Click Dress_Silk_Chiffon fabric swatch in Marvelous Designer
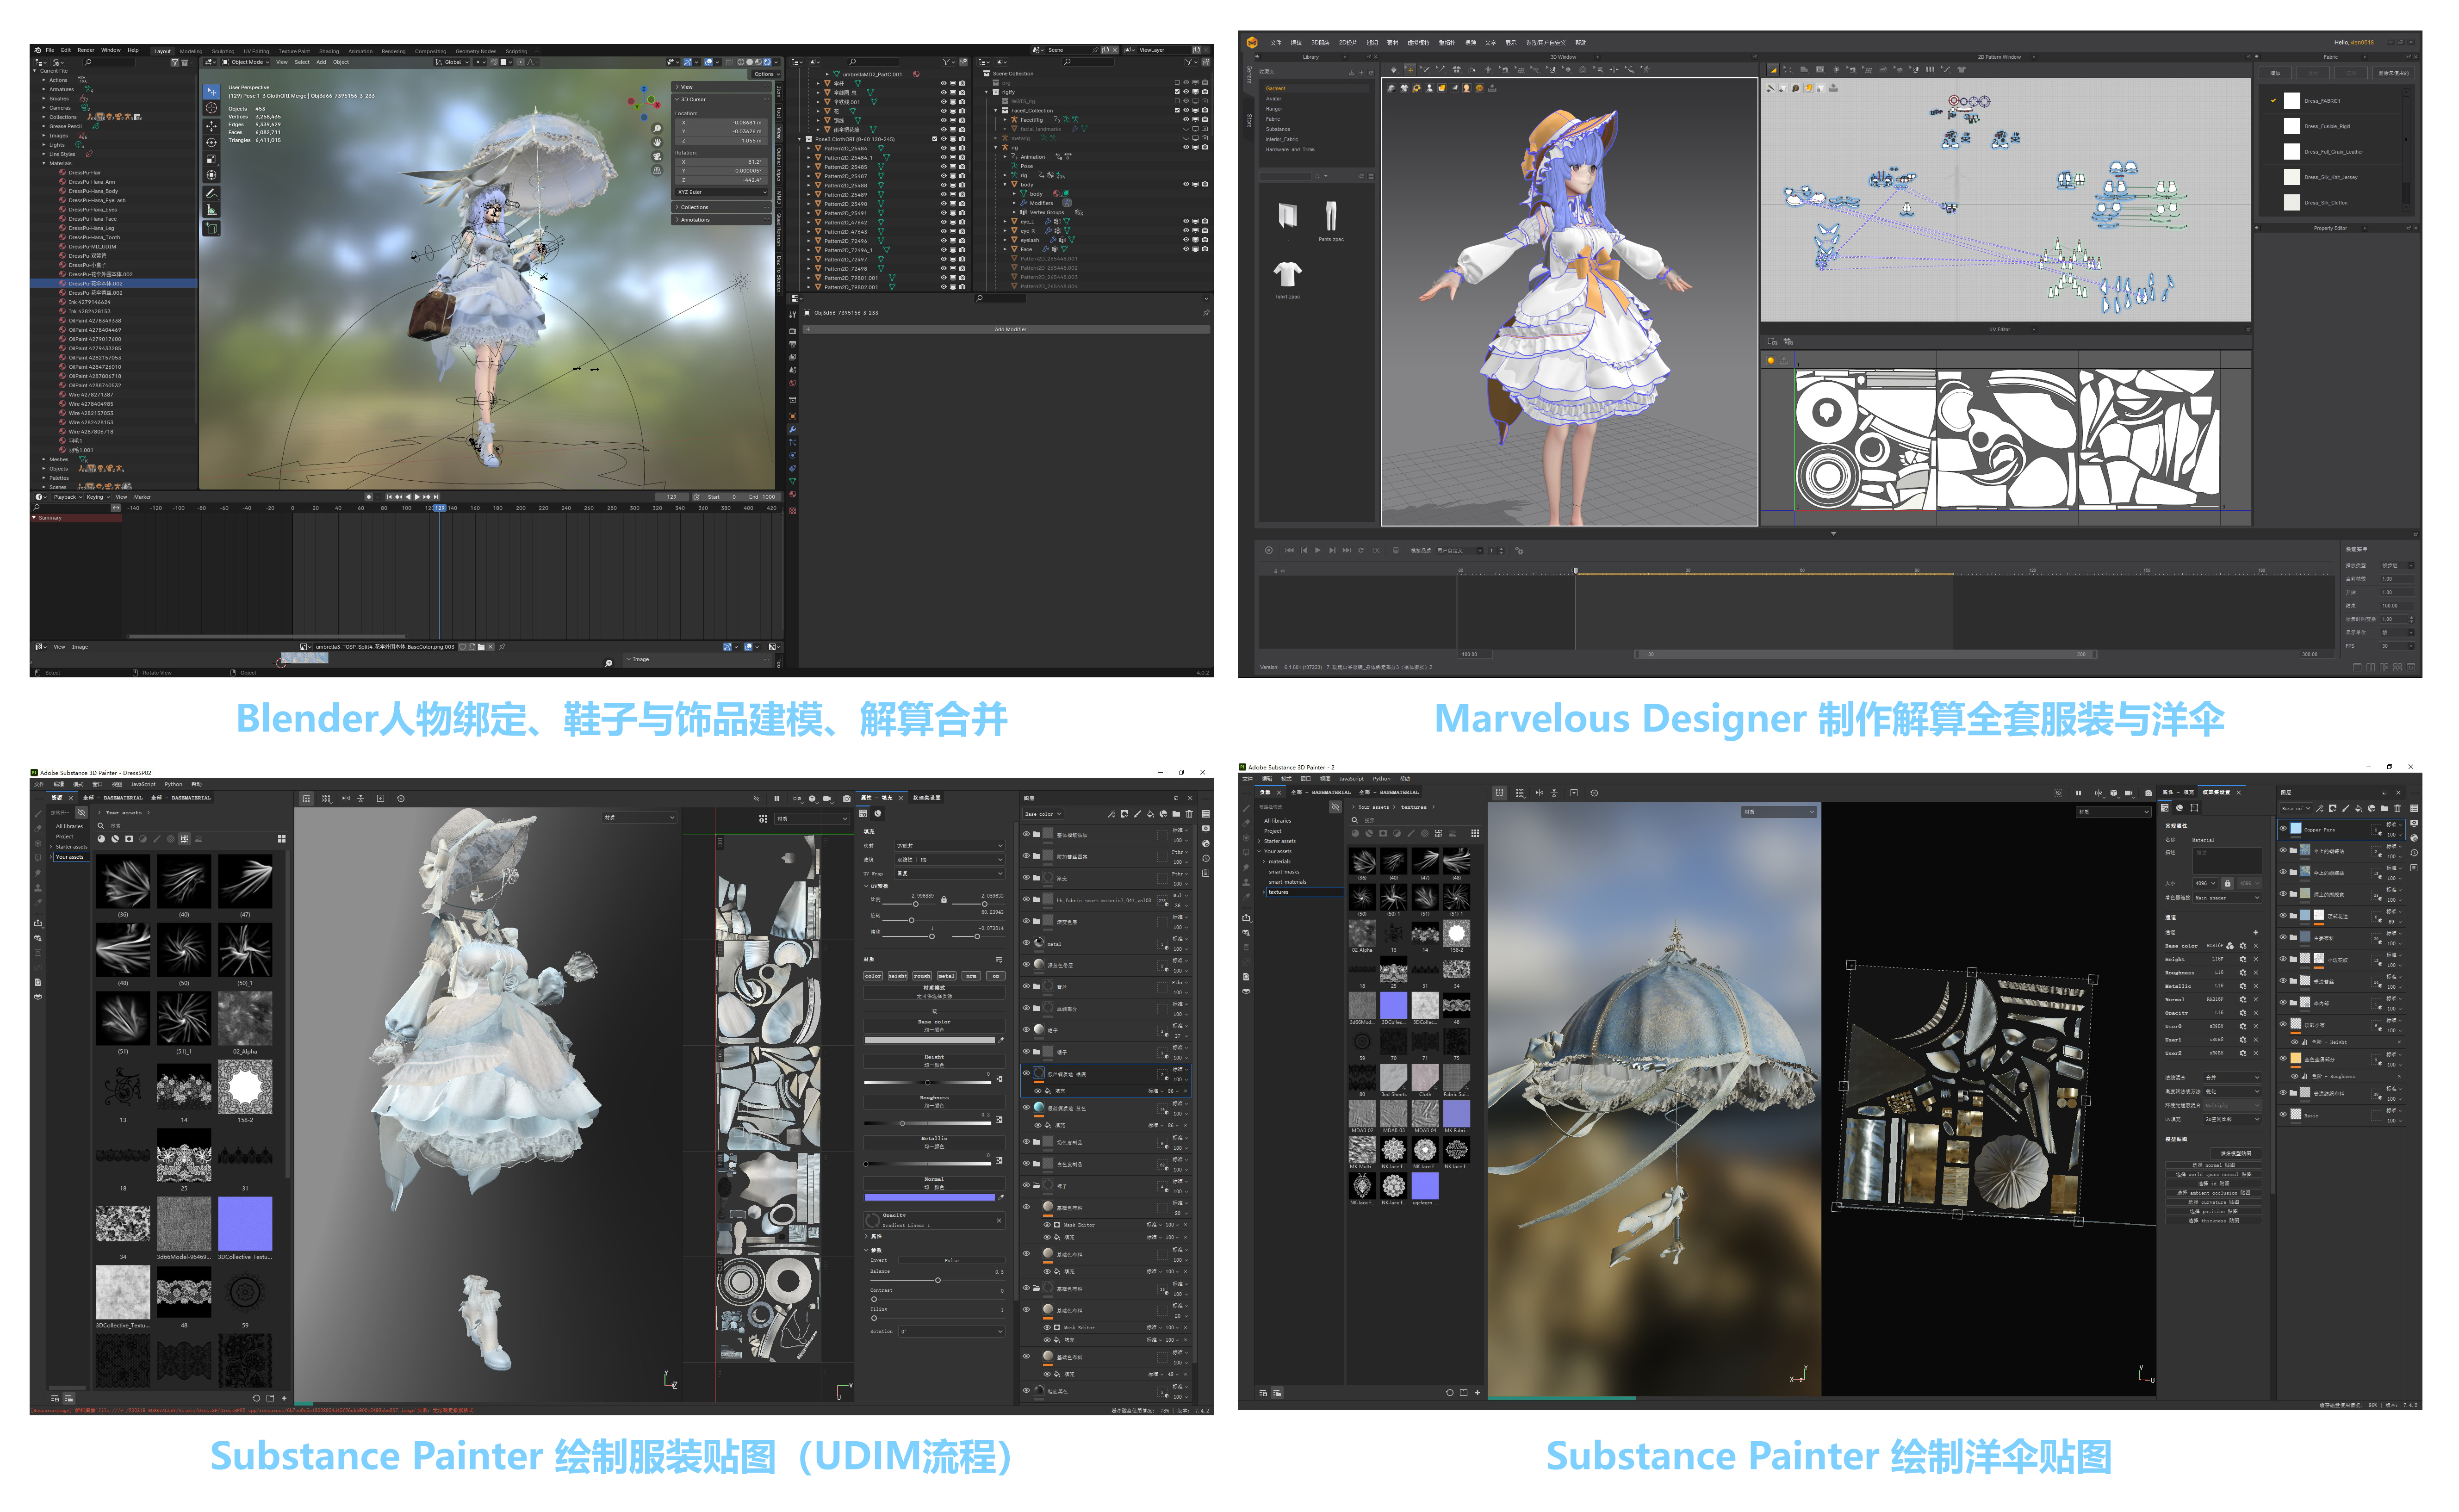 click(x=2293, y=202)
